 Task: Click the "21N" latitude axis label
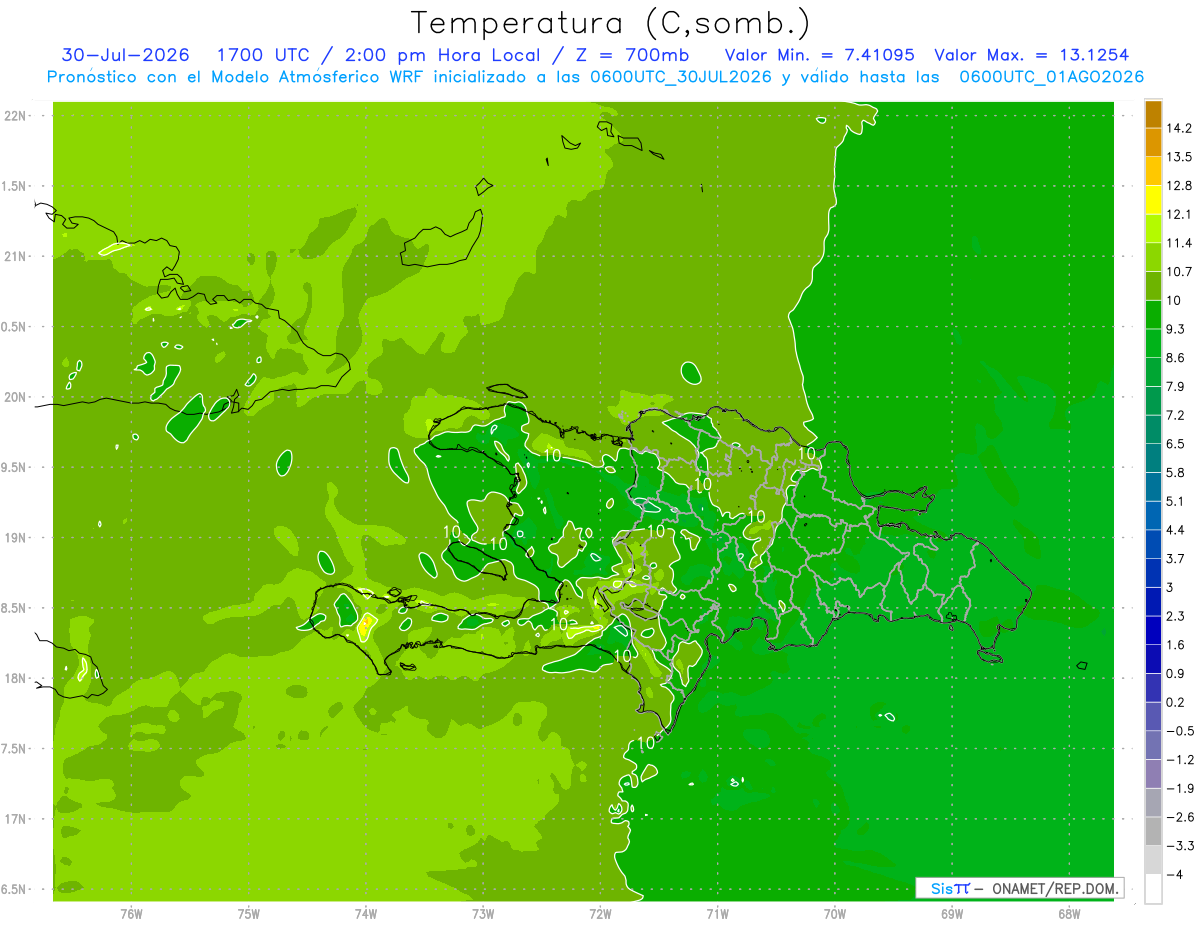[15, 256]
